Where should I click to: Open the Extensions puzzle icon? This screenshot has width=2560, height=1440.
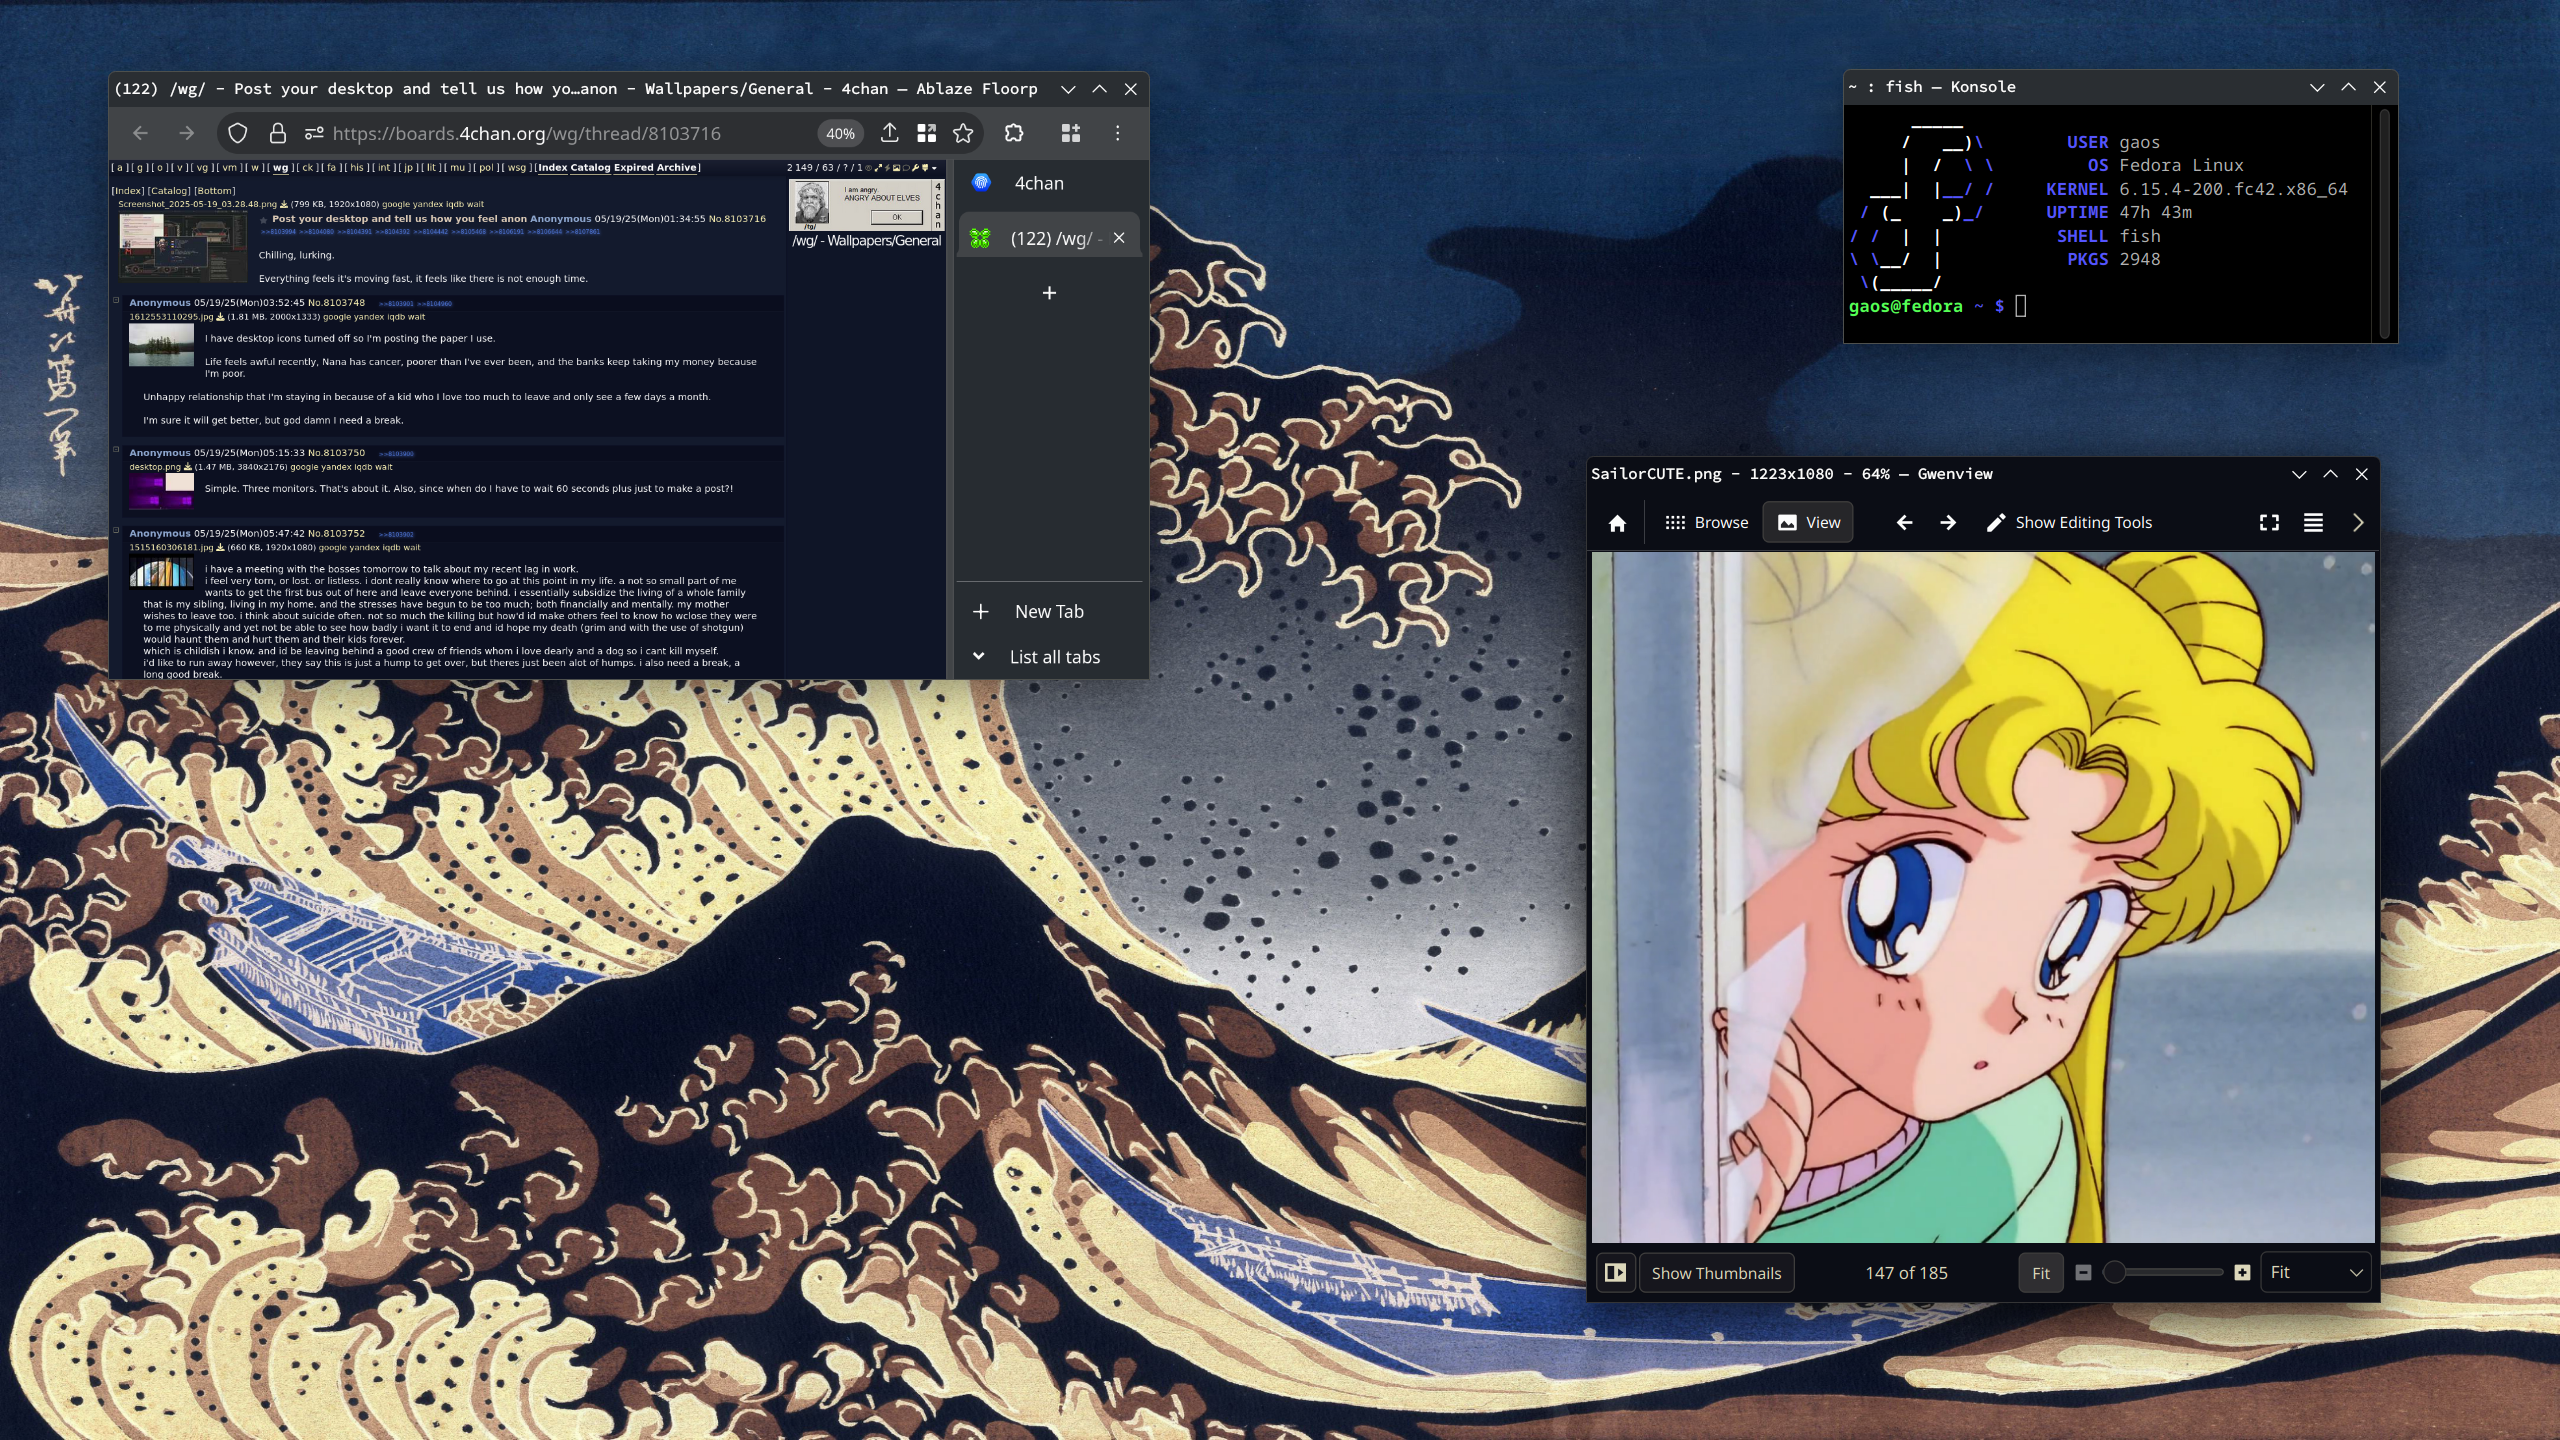point(1014,133)
